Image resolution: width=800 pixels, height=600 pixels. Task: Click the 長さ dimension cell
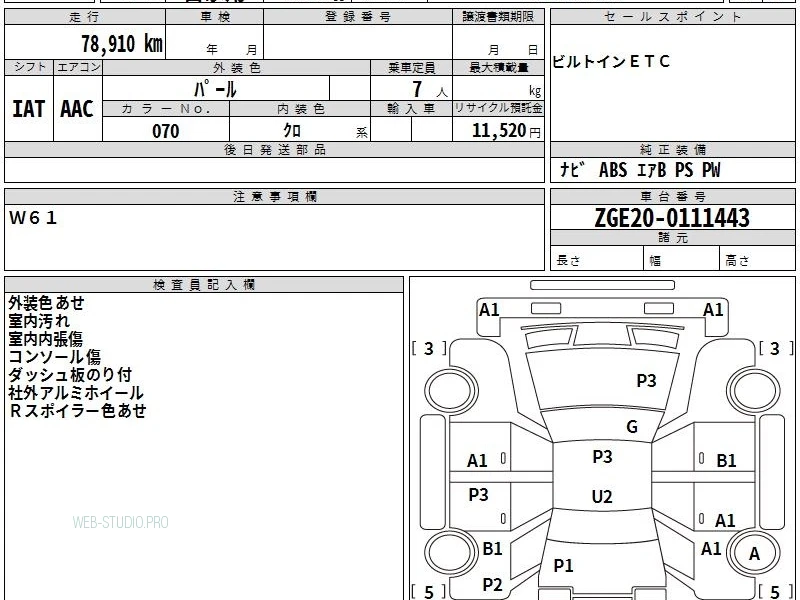(x=597, y=260)
